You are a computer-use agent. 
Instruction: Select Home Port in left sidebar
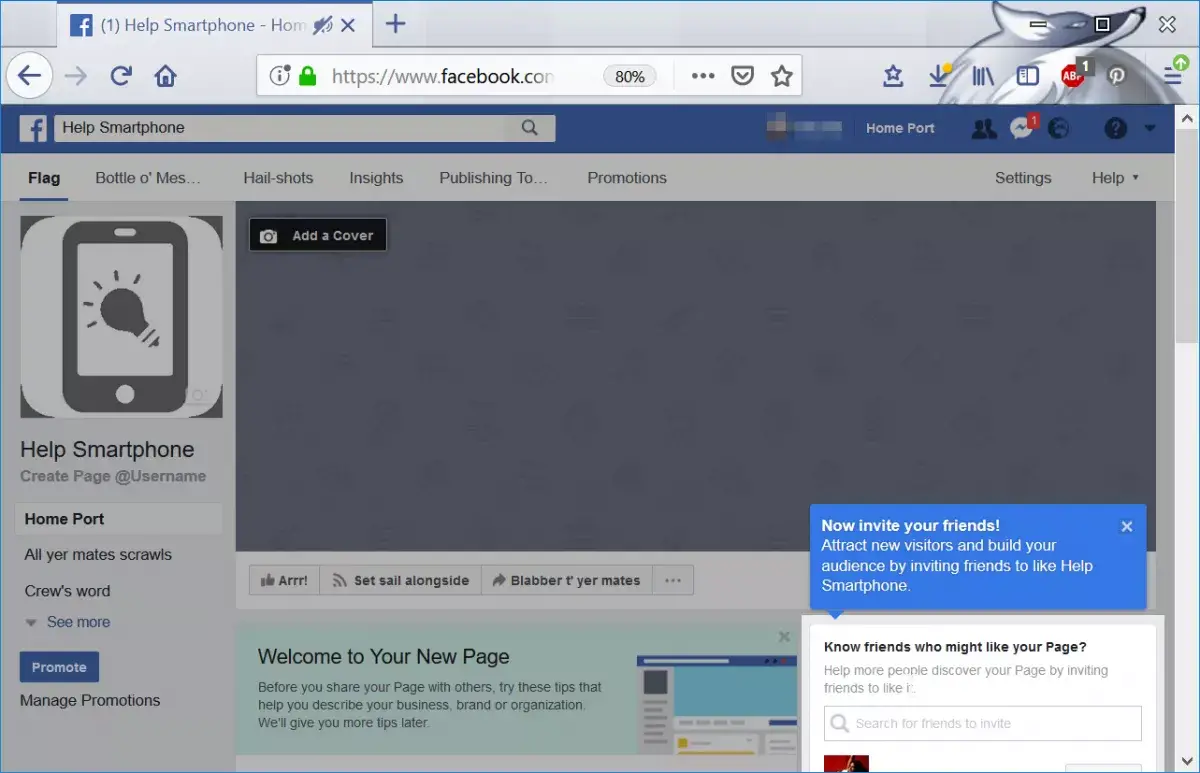click(x=119, y=519)
